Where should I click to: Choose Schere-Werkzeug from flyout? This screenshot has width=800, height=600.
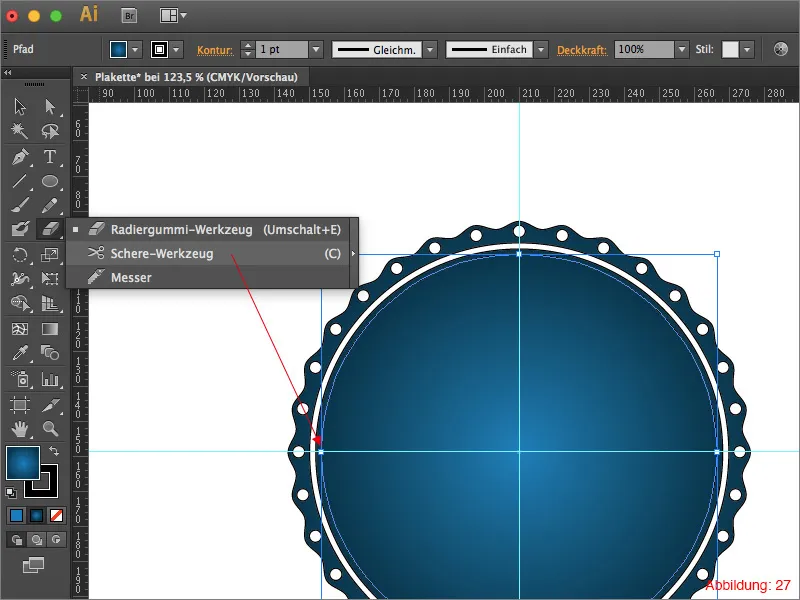point(208,254)
